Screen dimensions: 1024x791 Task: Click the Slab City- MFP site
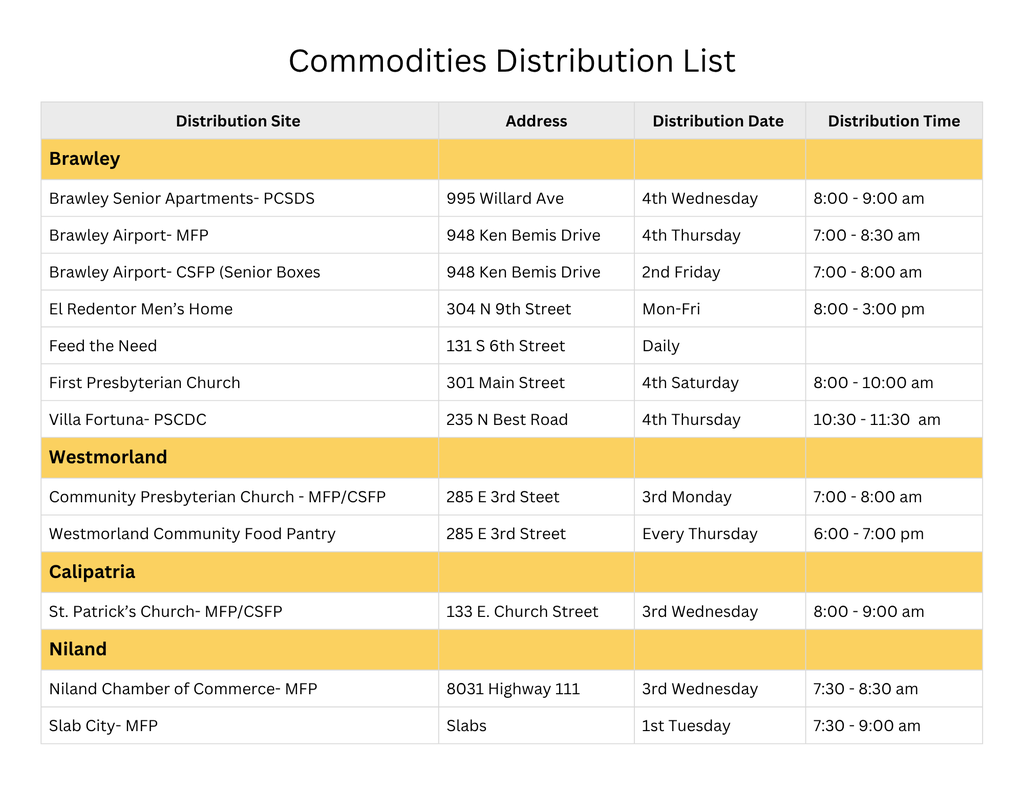[103, 726]
